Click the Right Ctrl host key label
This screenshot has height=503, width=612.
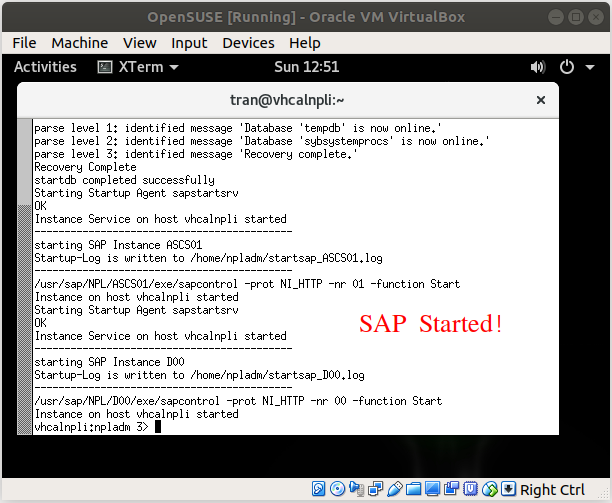pyautogui.click(x=552, y=489)
